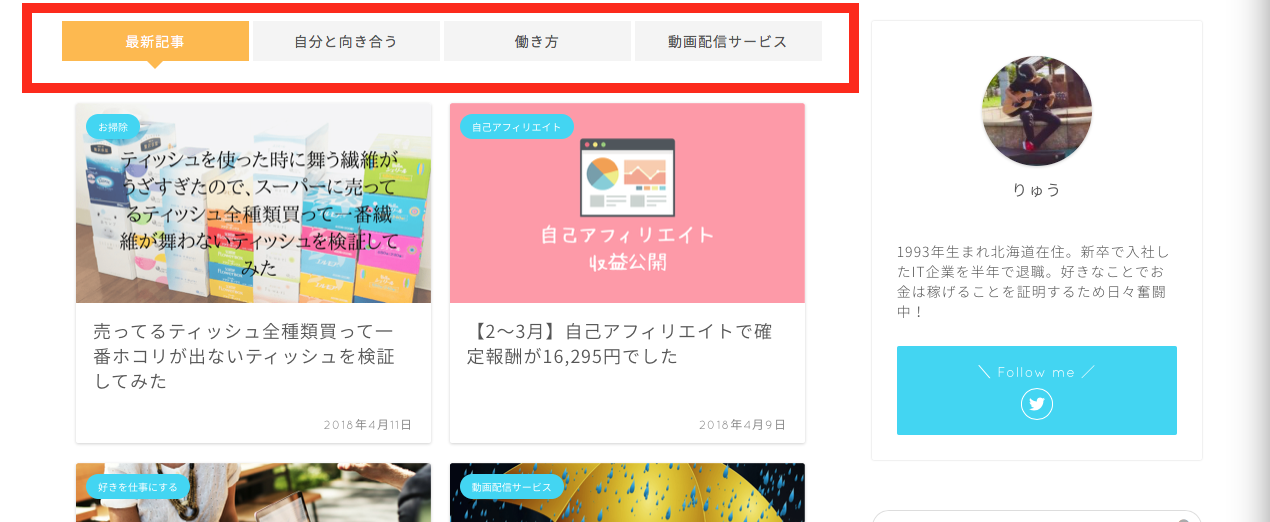Image resolution: width=1270 pixels, height=522 pixels.
Task: Click the 2018年4月11日 post date
Action: coord(368,425)
